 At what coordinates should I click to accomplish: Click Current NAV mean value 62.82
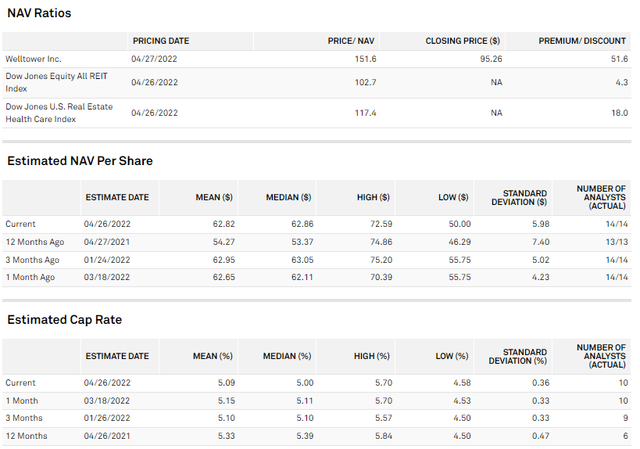coord(224,224)
